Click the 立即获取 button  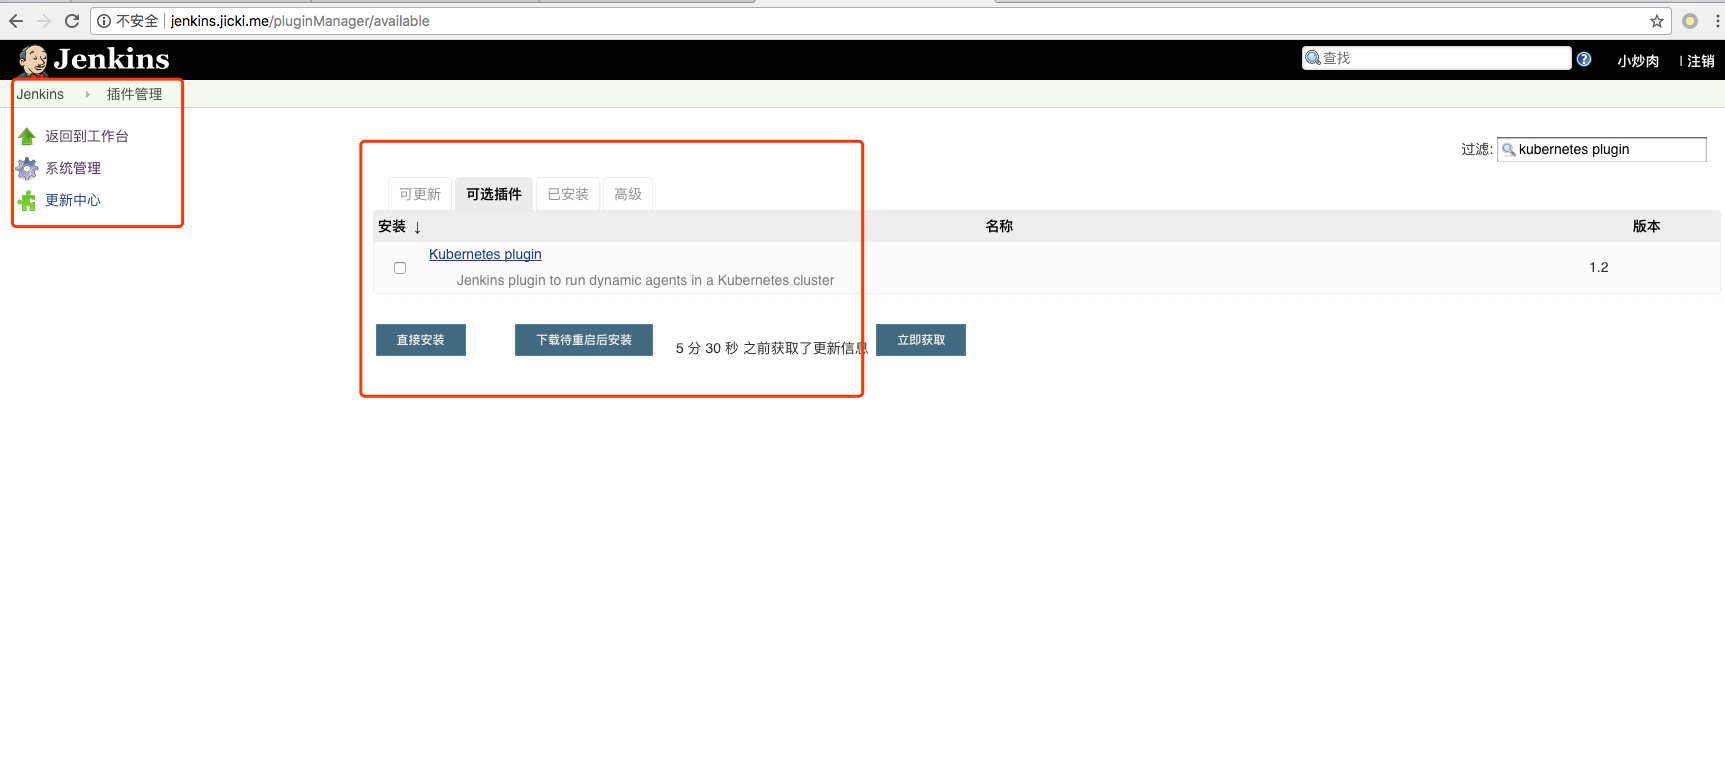coord(921,340)
